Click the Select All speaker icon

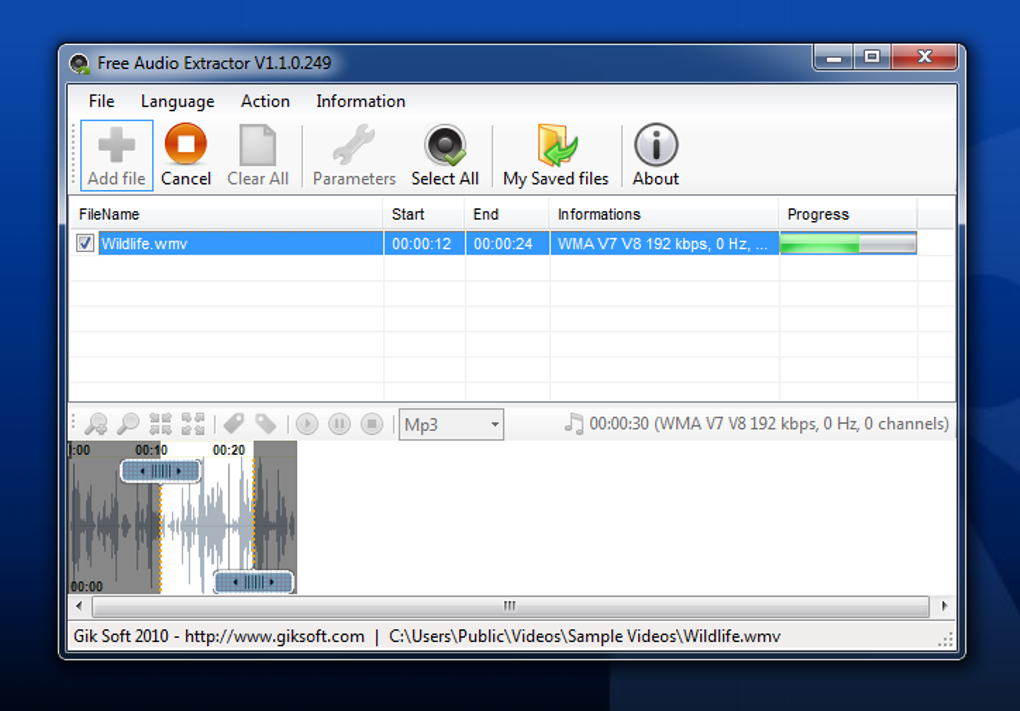pyautogui.click(x=445, y=144)
